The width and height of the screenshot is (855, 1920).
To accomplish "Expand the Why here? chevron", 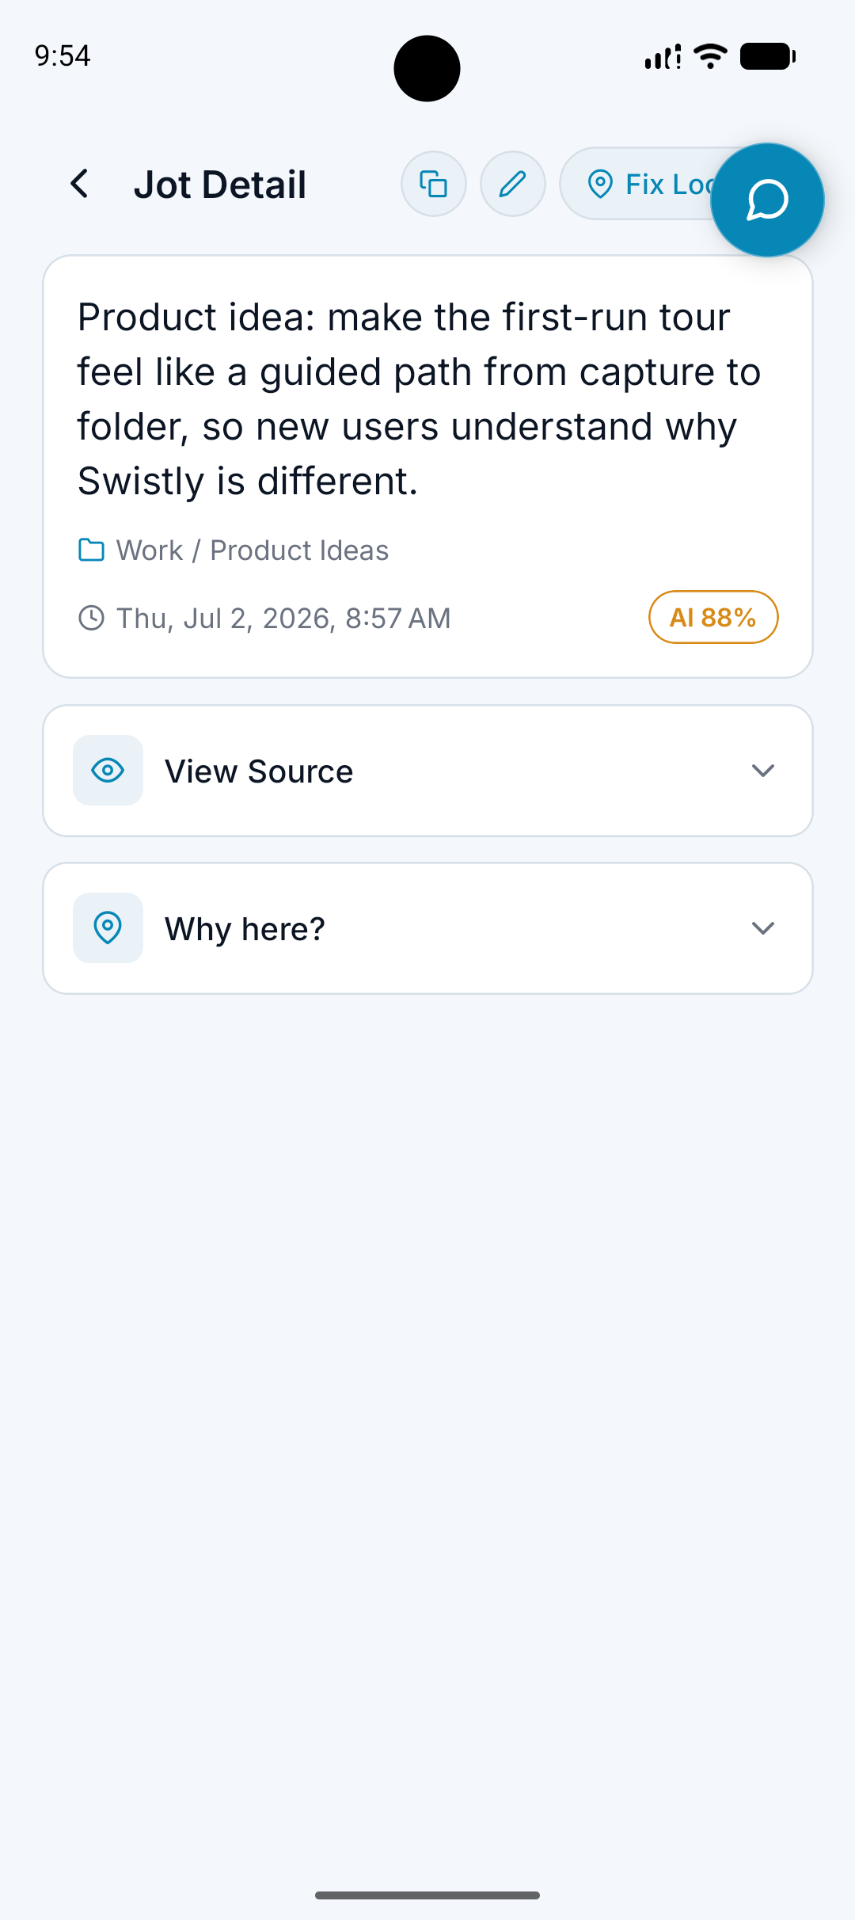I will tap(763, 928).
